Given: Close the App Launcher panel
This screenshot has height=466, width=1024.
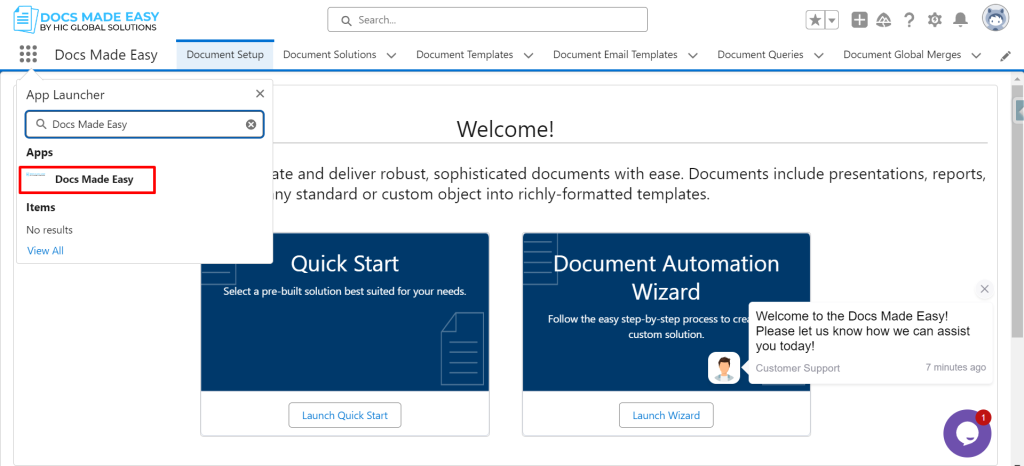Looking at the screenshot, I should coord(260,94).
